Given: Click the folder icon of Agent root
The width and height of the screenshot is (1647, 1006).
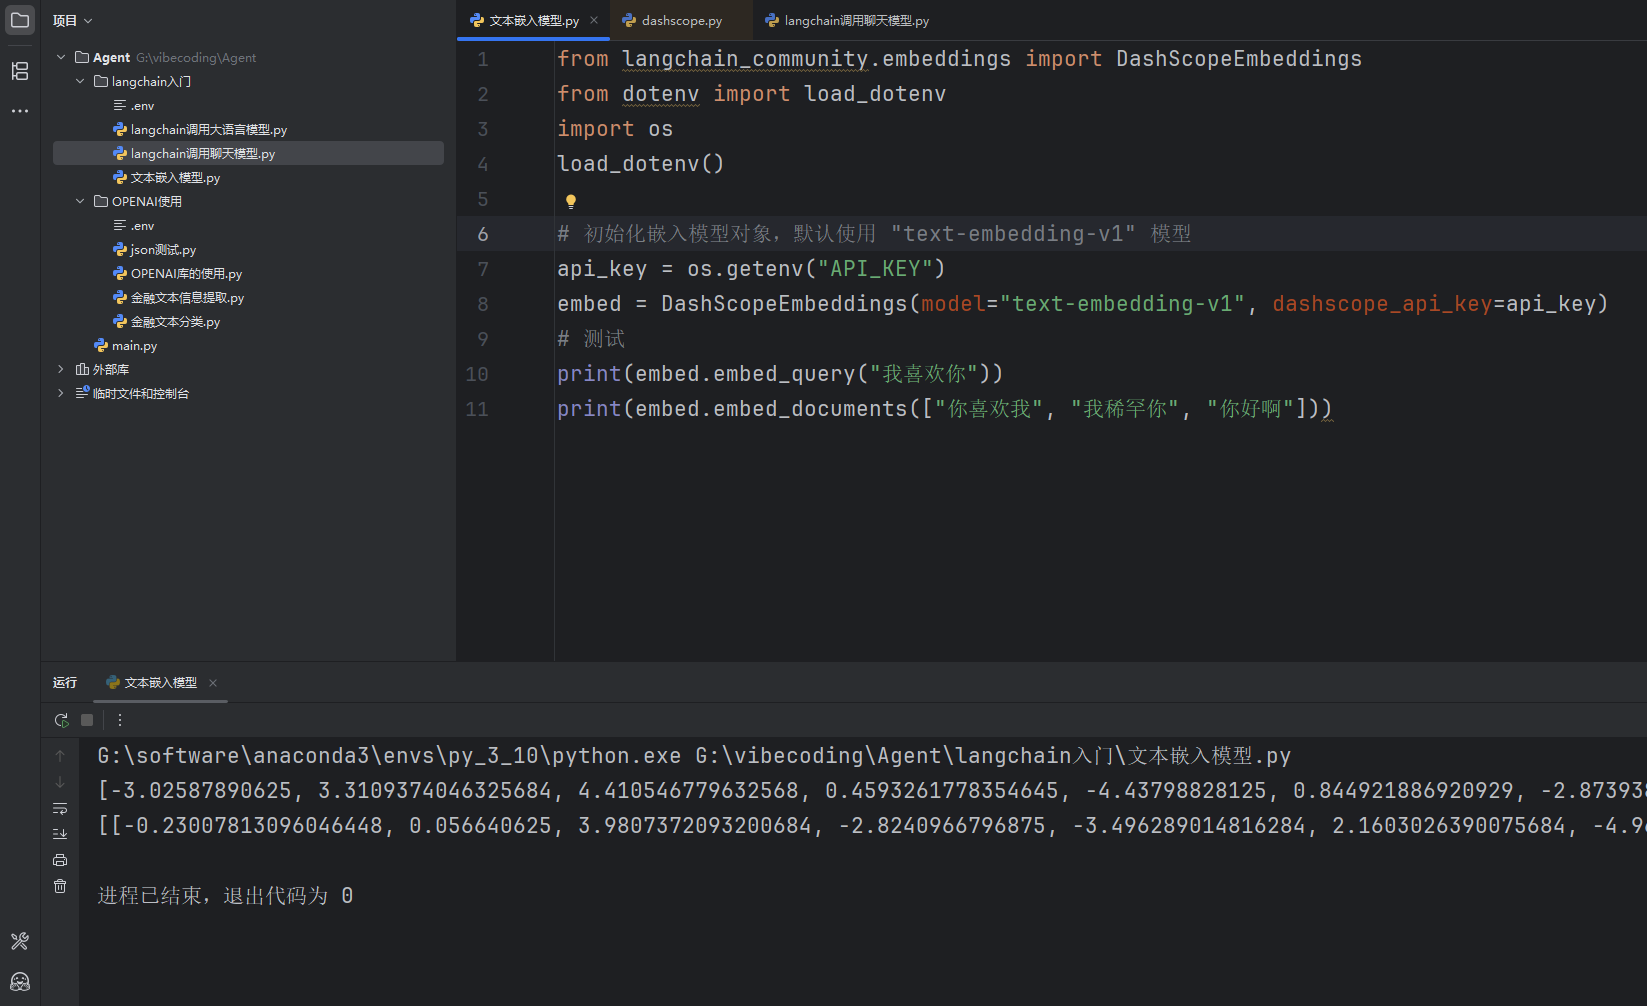Looking at the screenshot, I should point(82,58).
